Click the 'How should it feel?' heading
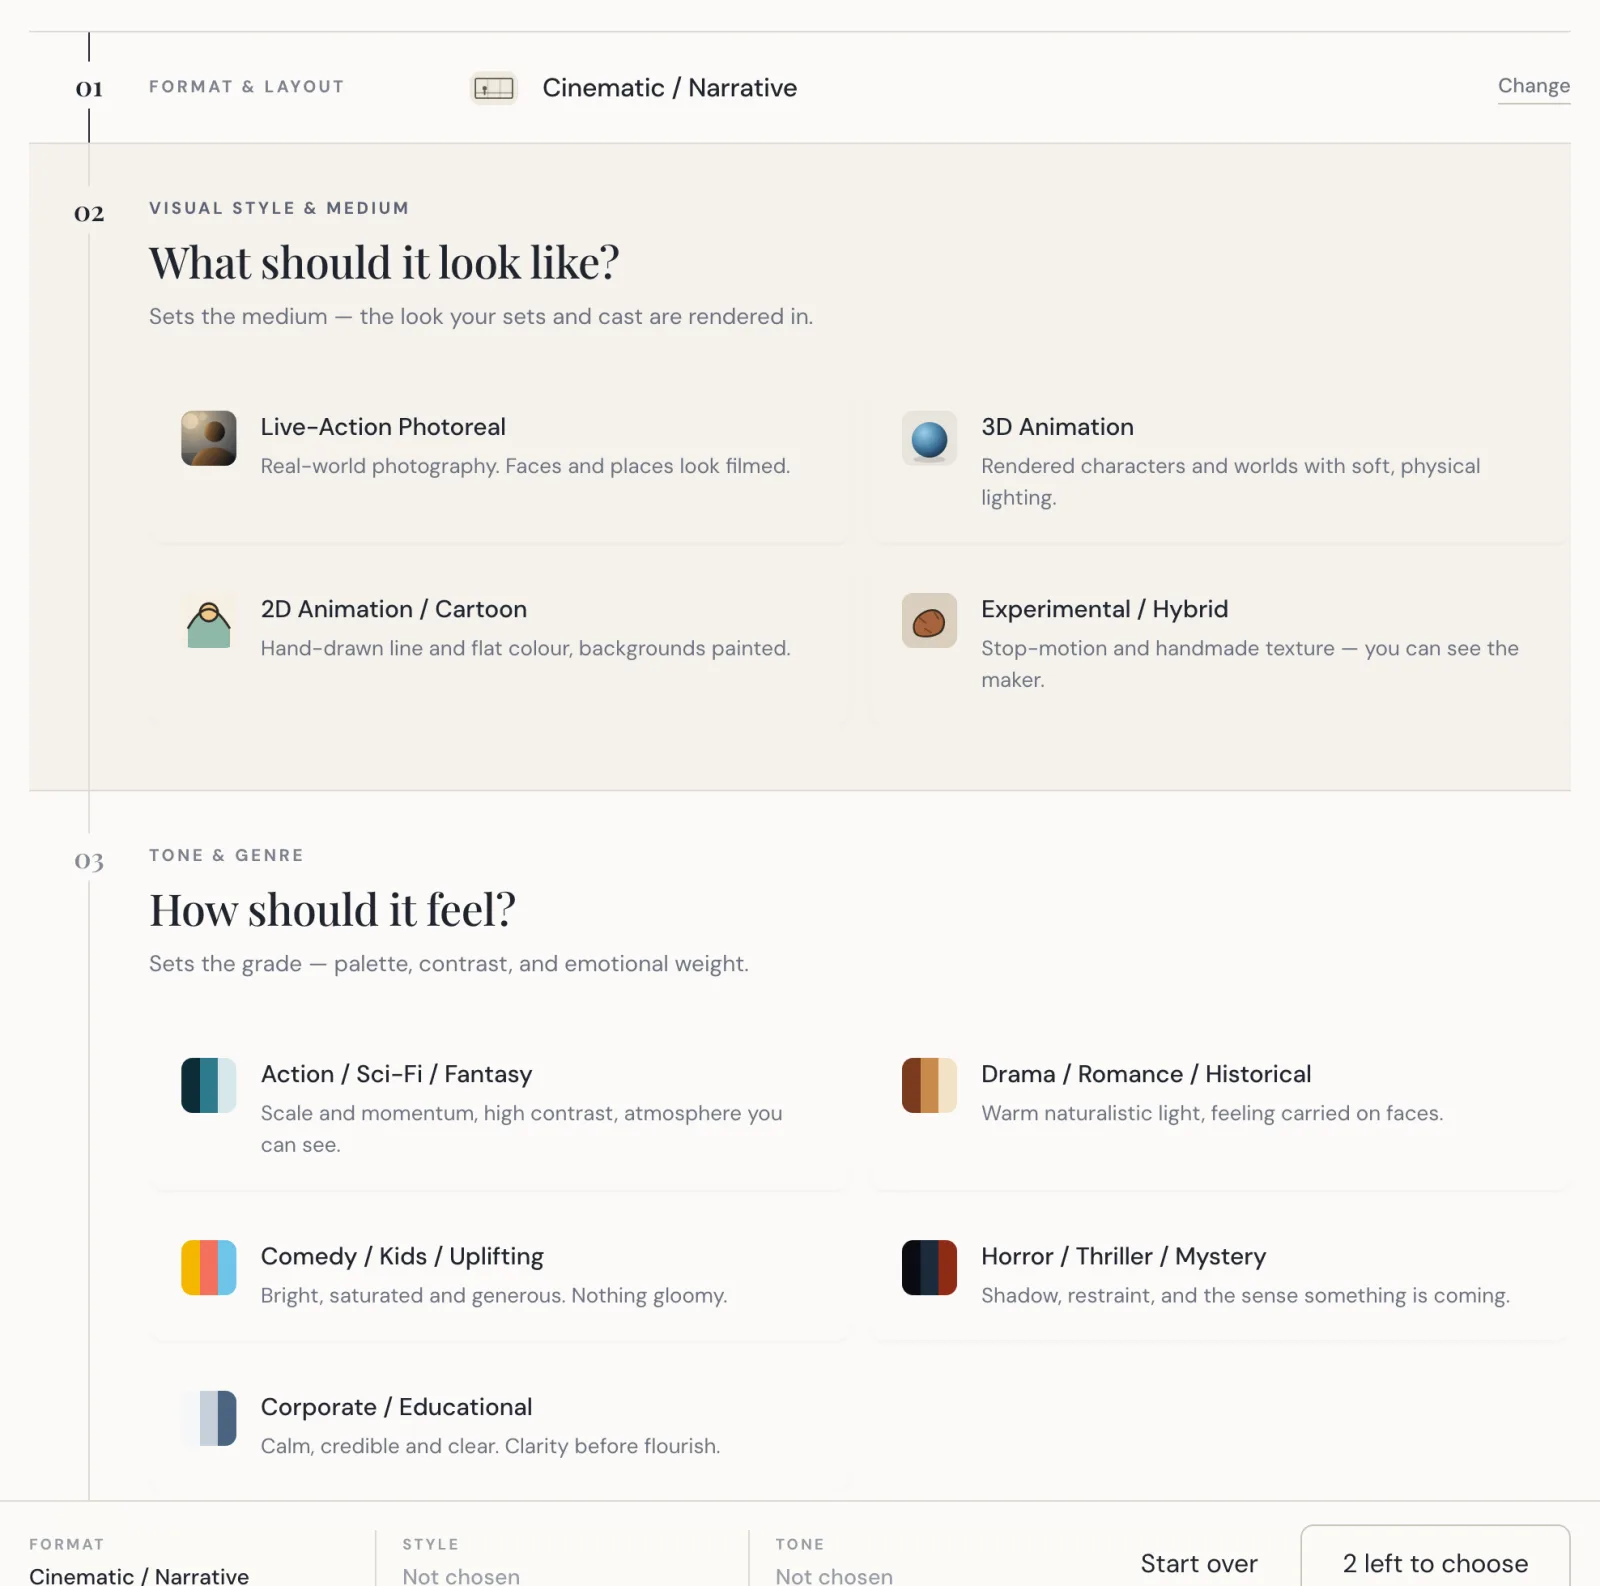Image resolution: width=1600 pixels, height=1586 pixels. (332, 911)
